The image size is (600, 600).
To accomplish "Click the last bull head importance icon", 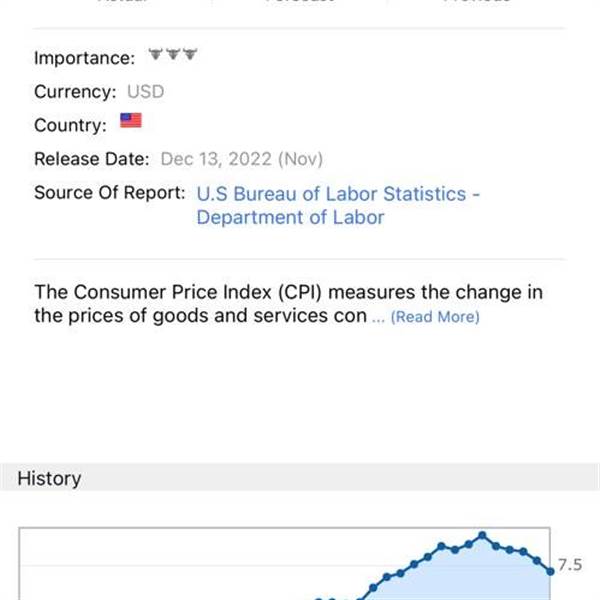I will click(x=190, y=54).
